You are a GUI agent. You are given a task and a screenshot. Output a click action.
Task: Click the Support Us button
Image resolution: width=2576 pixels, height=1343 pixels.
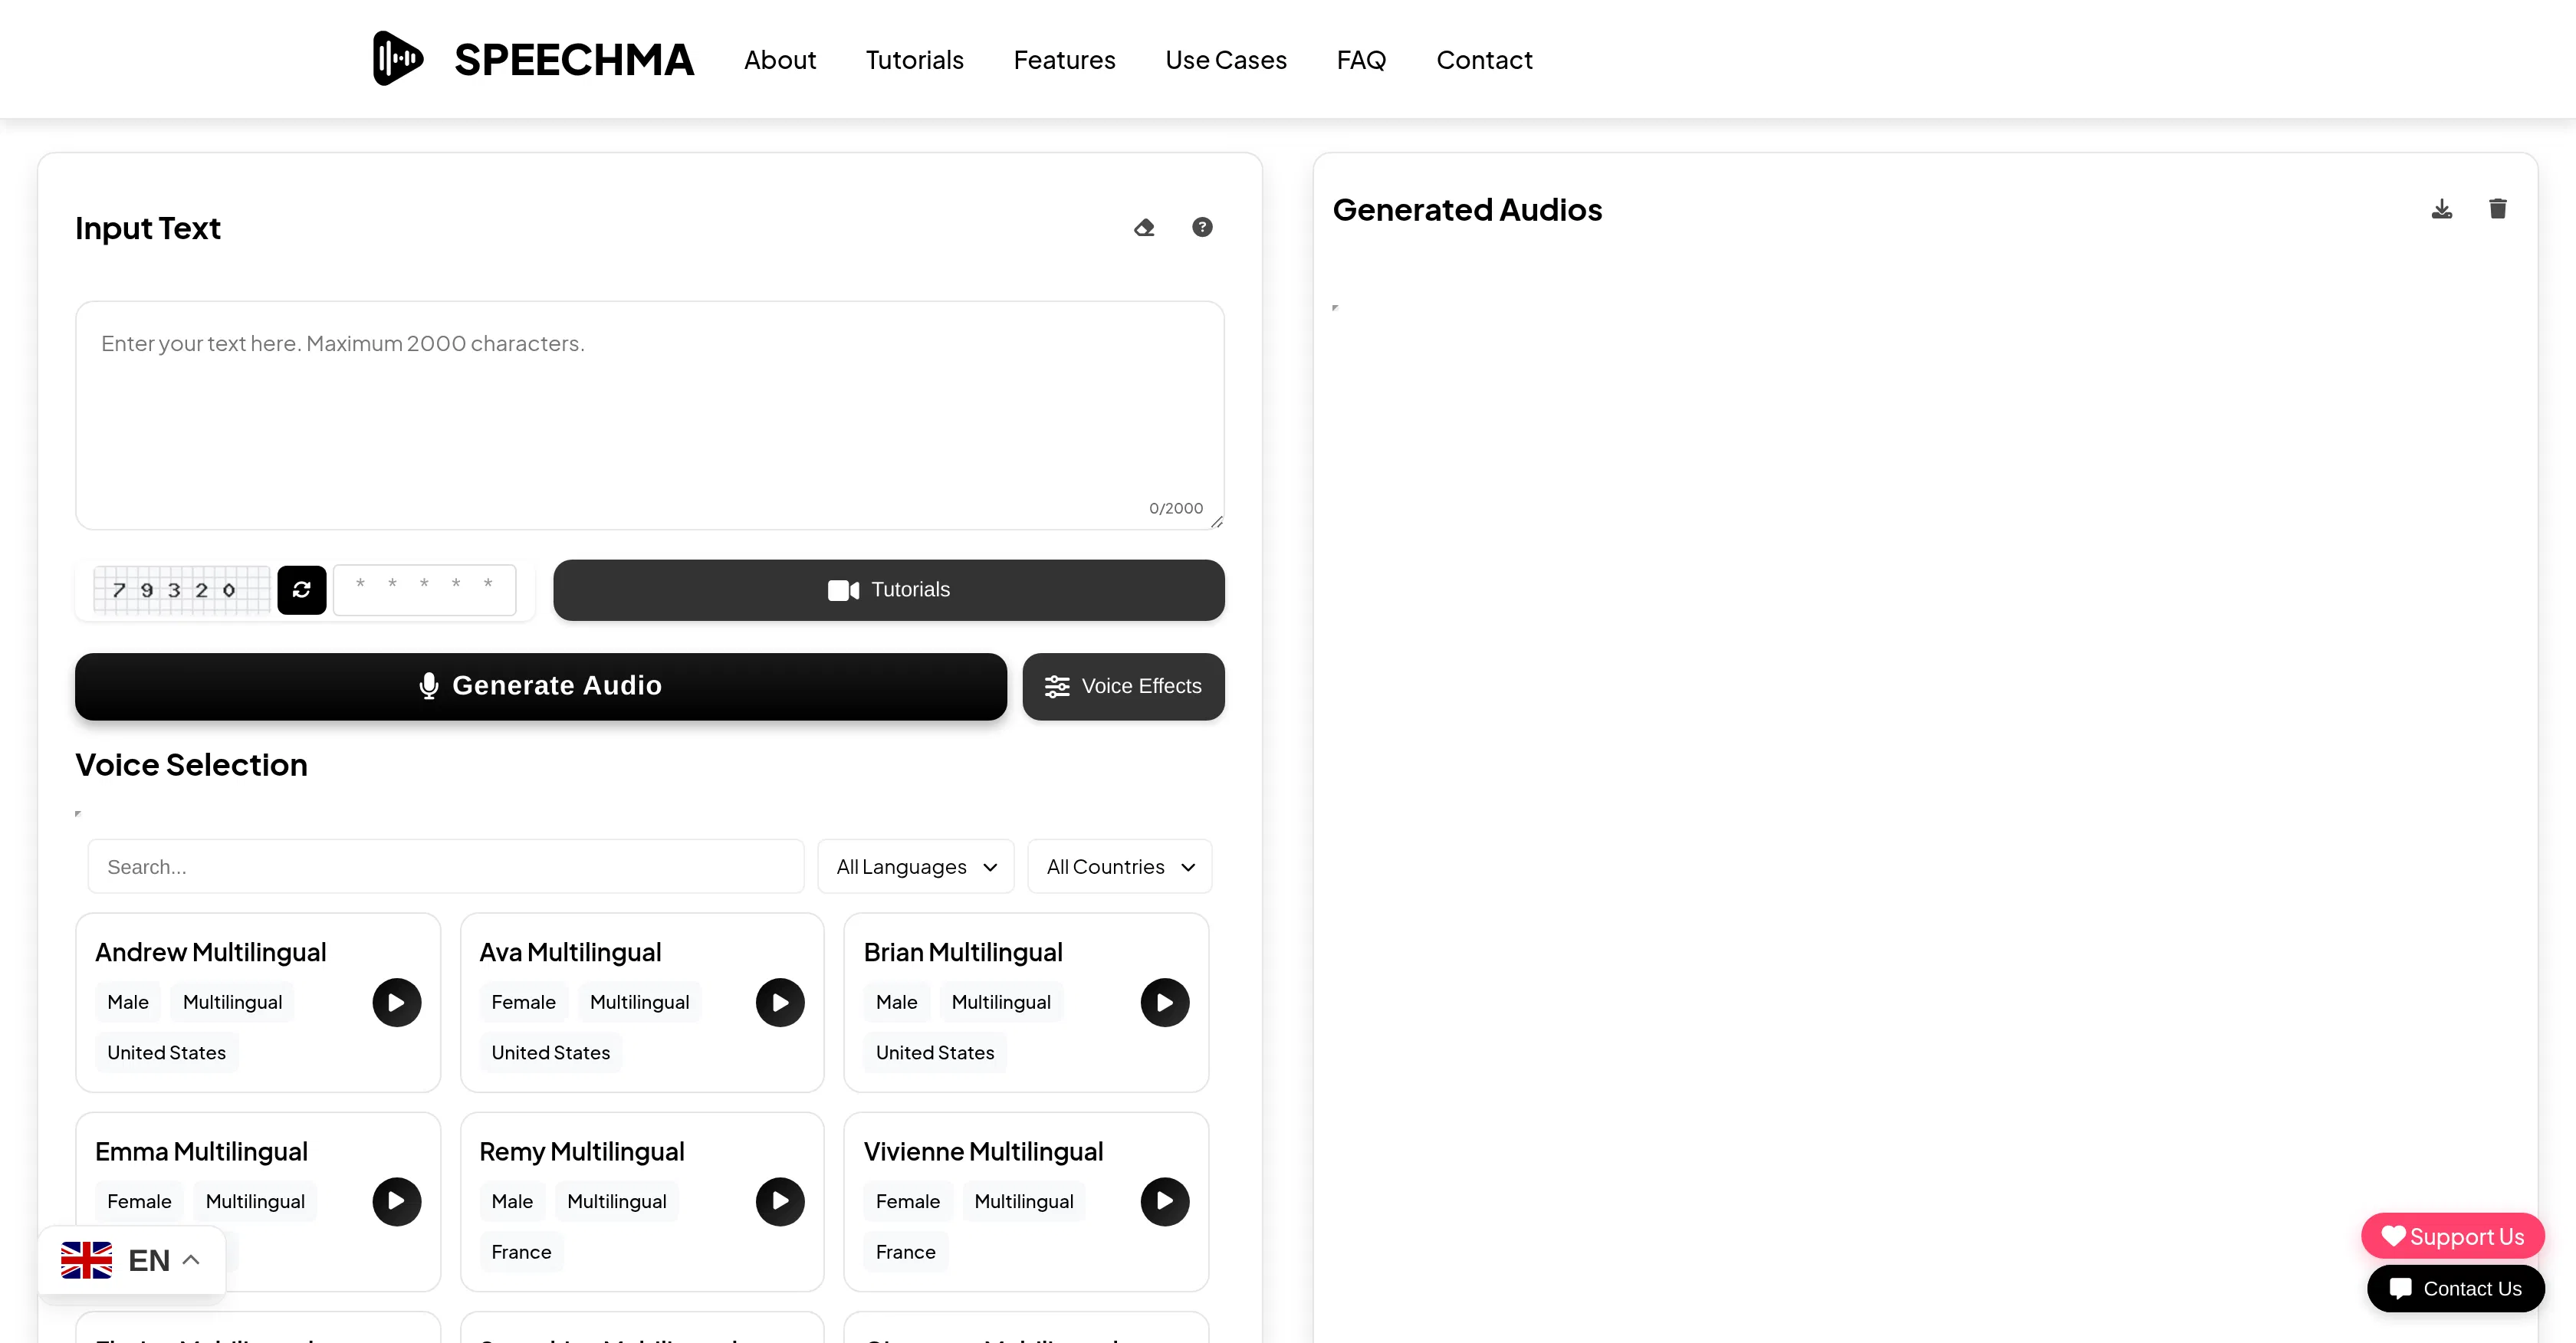pyautogui.click(x=2452, y=1236)
